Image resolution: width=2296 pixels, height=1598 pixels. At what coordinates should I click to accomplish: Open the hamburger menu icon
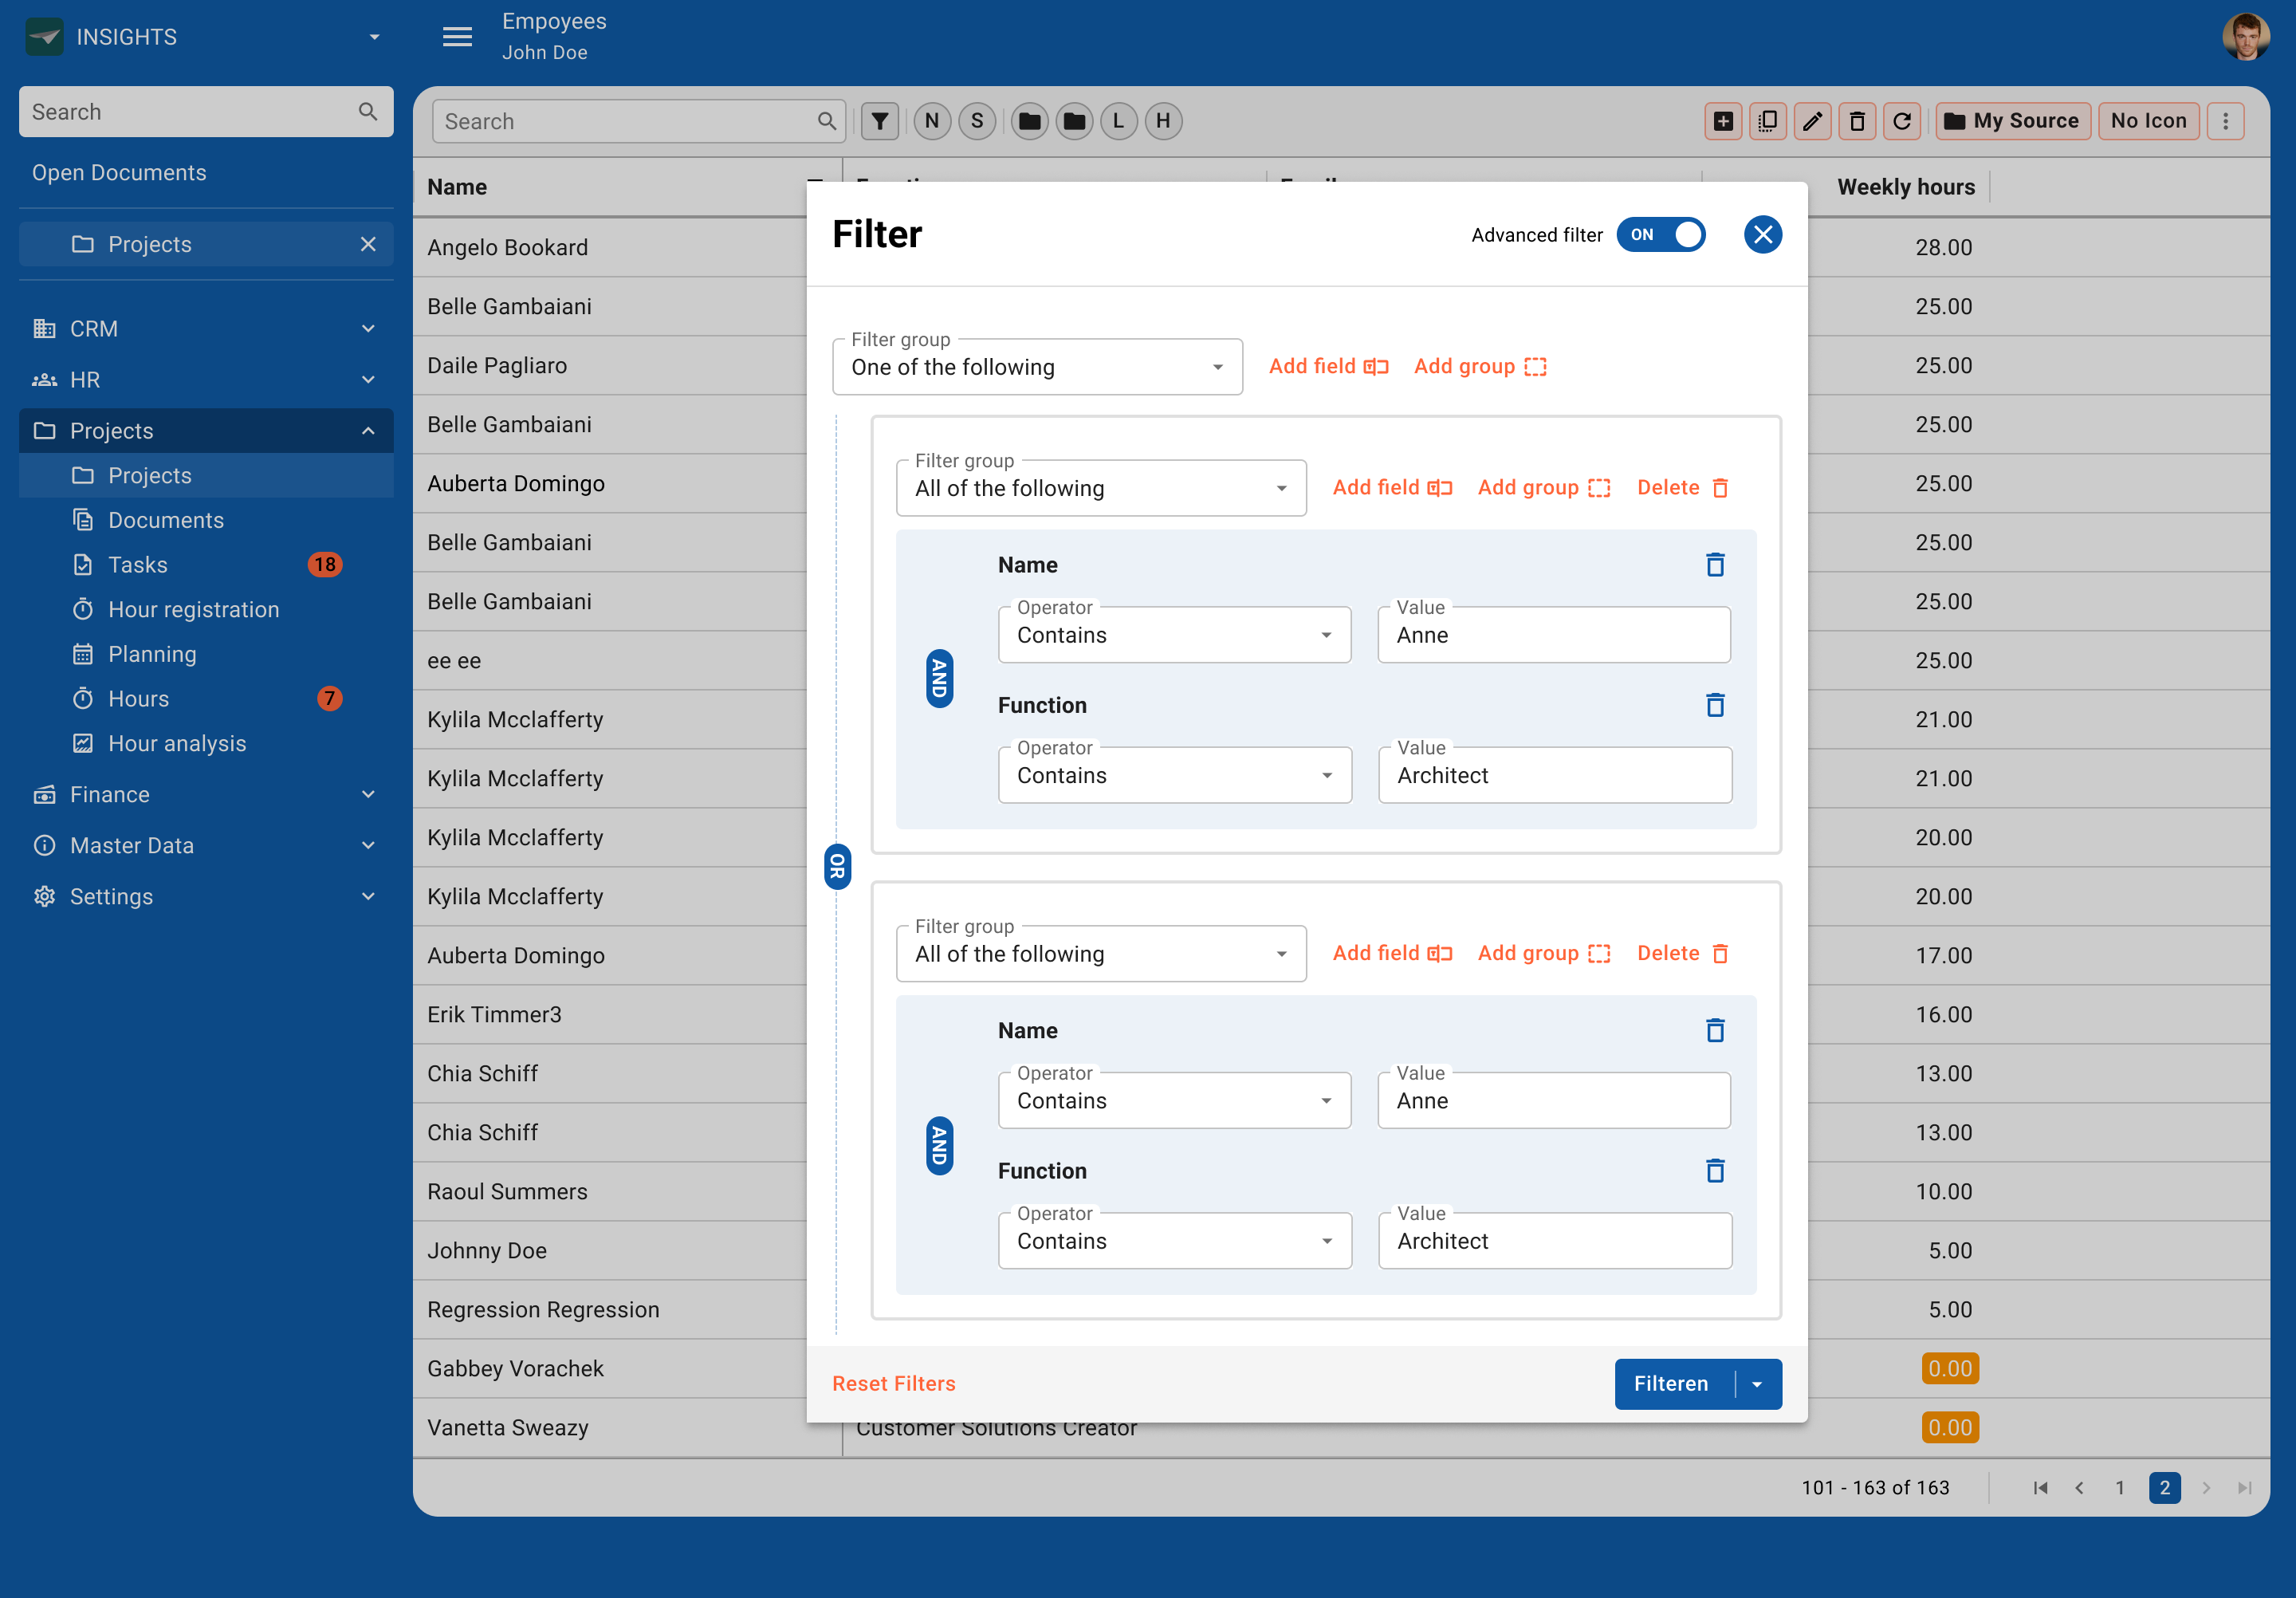tap(457, 37)
